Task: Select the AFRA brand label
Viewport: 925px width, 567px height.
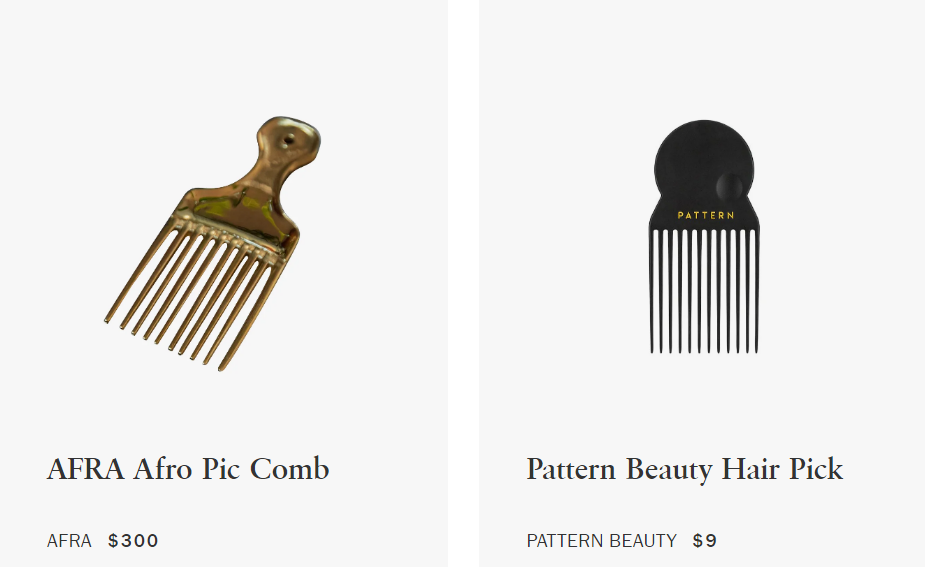Action: (x=69, y=540)
